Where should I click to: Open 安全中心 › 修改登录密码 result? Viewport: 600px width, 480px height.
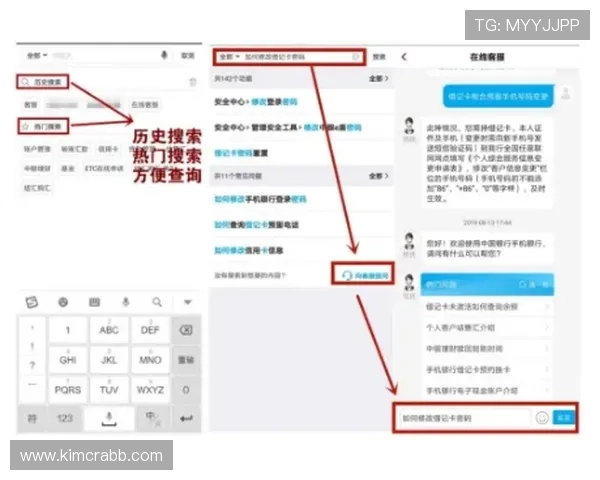pos(302,102)
